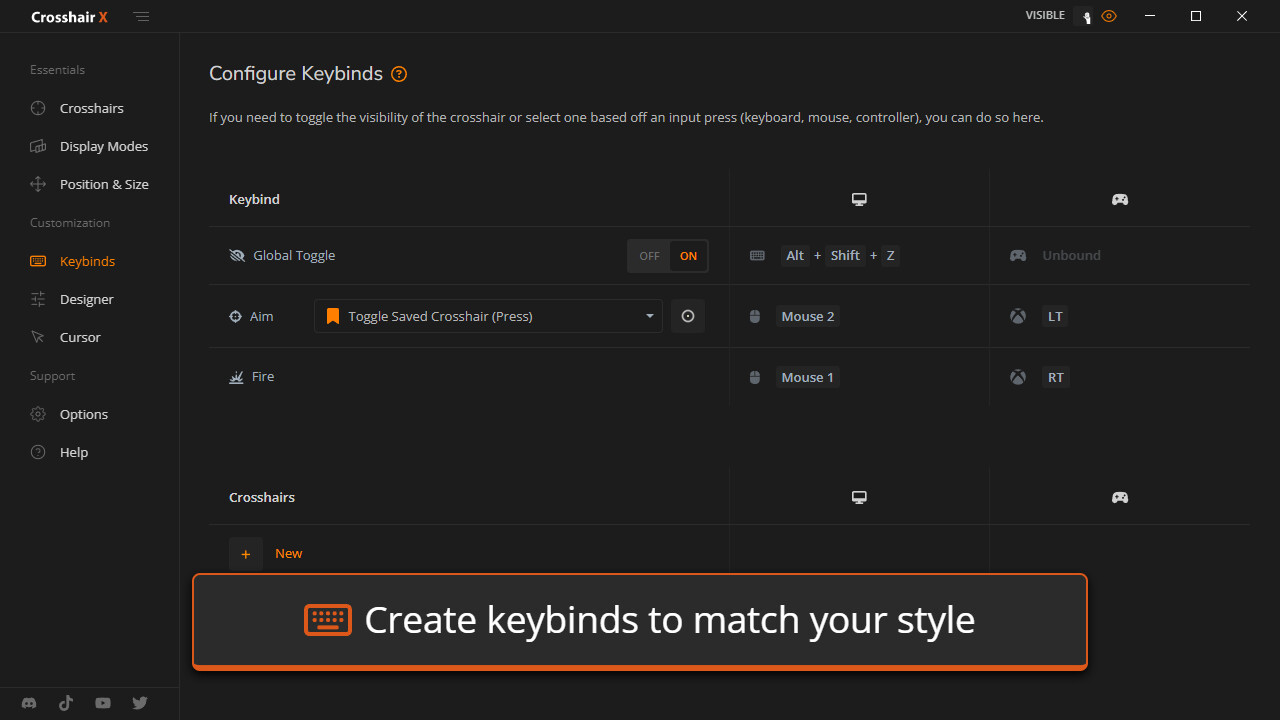Go to the Designer page

pyautogui.click(x=86, y=299)
